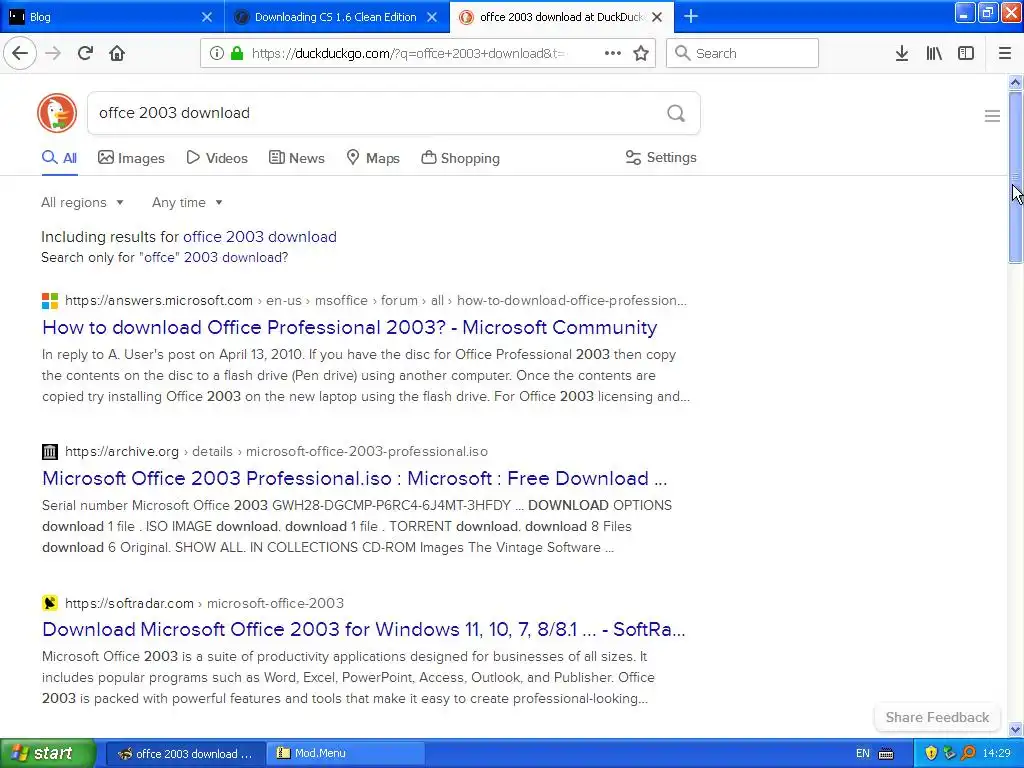This screenshot has height=768, width=1024.
Task: Click the scrollbar up arrow
Action: point(1015,82)
